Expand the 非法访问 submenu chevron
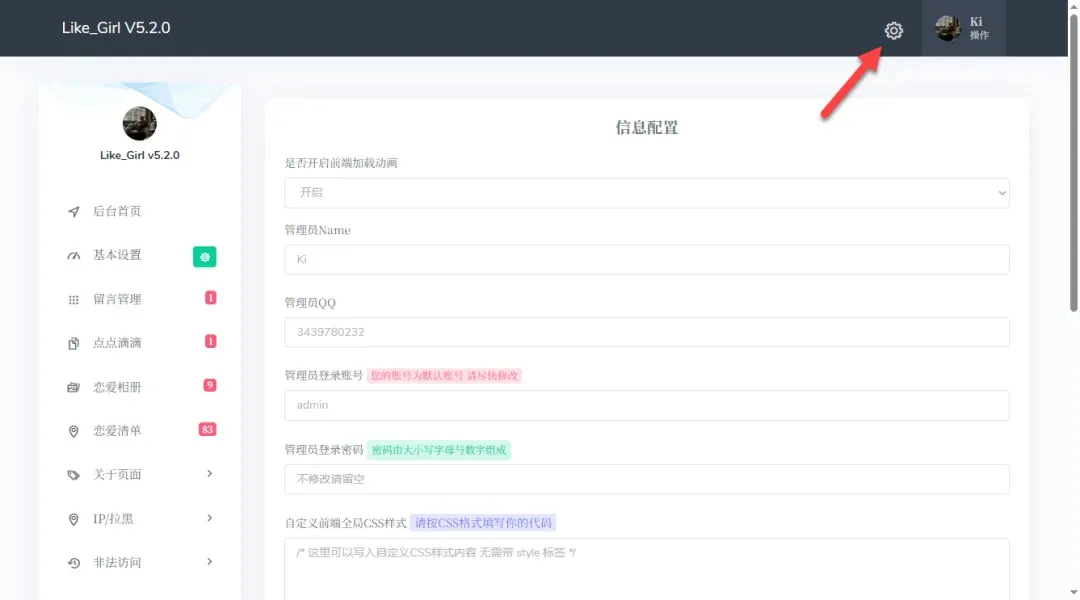 209,562
